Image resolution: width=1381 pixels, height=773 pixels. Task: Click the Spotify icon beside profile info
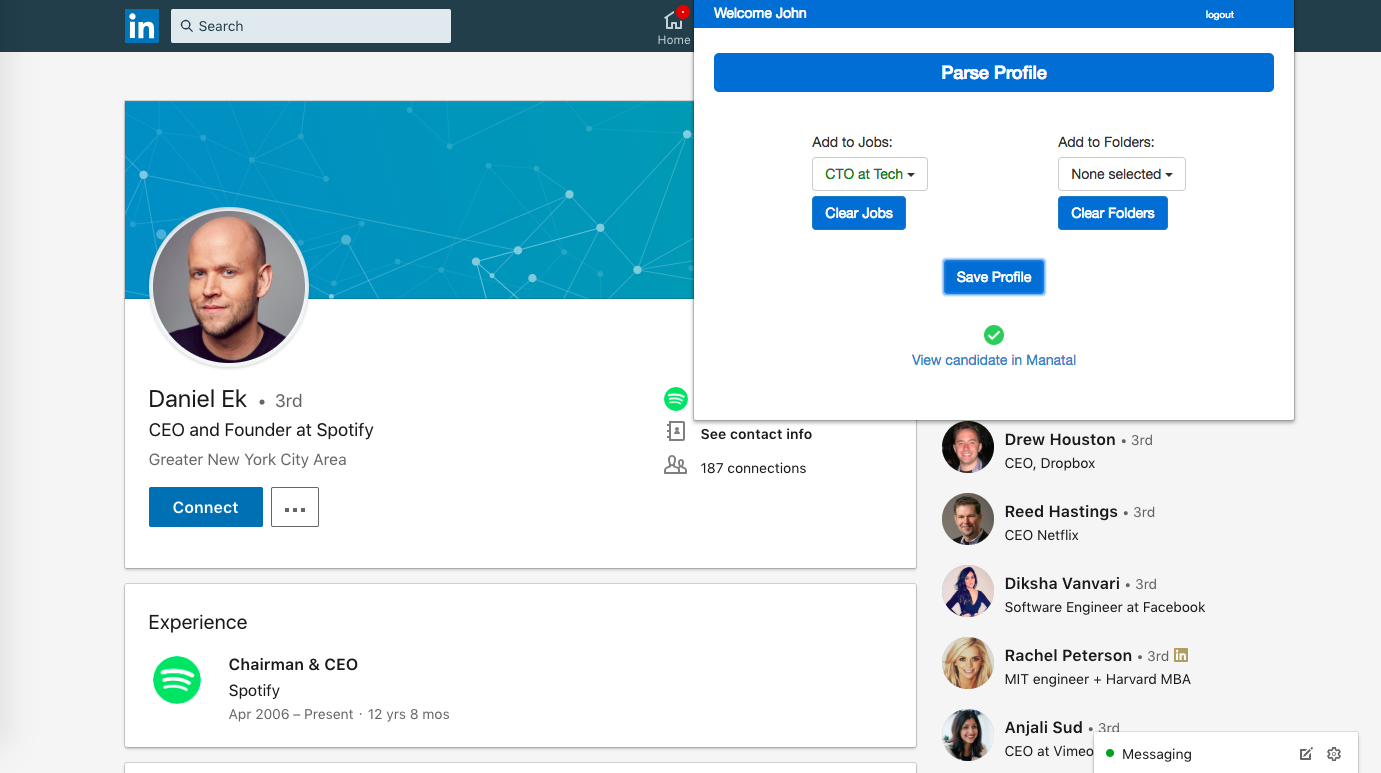coord(676,399)
